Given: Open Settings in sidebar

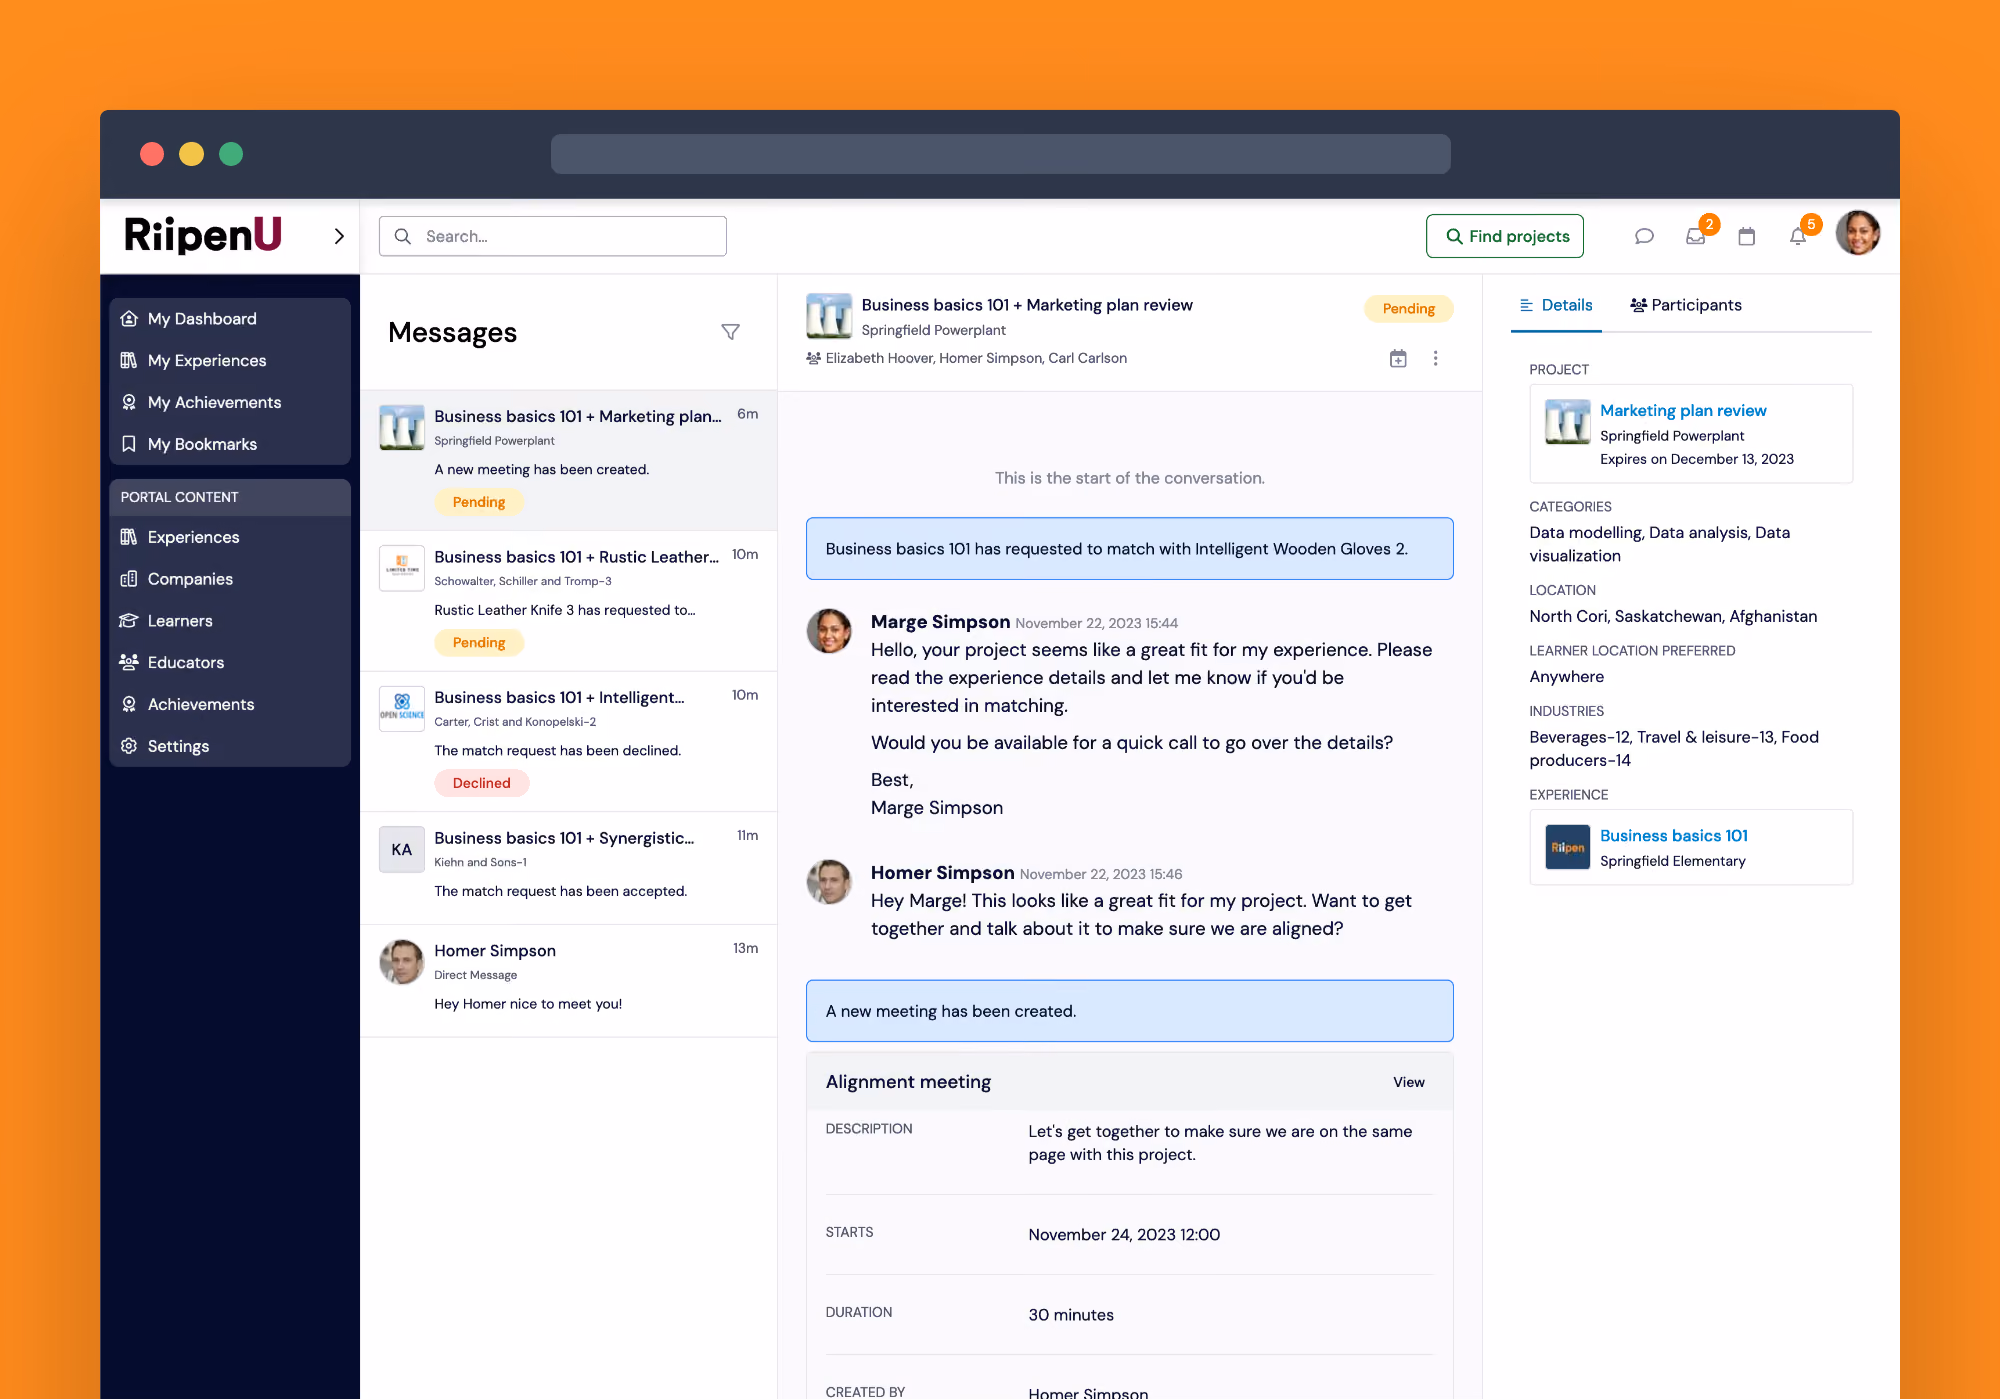Looking at the screenshot, I should click(230, 746).
